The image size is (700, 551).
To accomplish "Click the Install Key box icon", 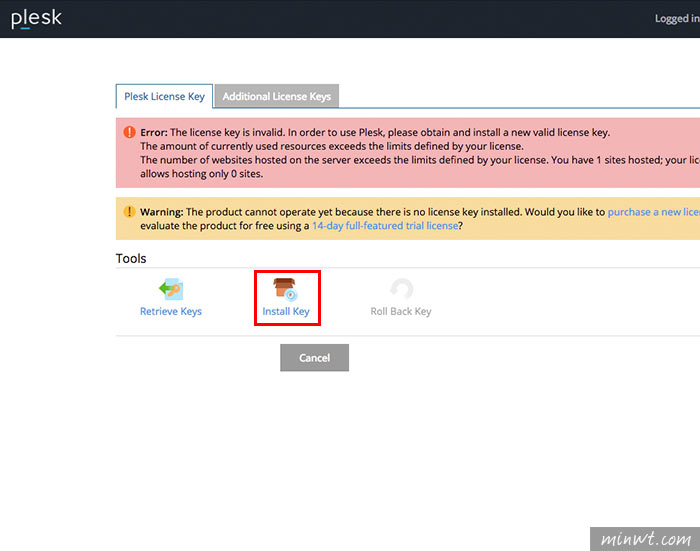I will tap(286, 289).
